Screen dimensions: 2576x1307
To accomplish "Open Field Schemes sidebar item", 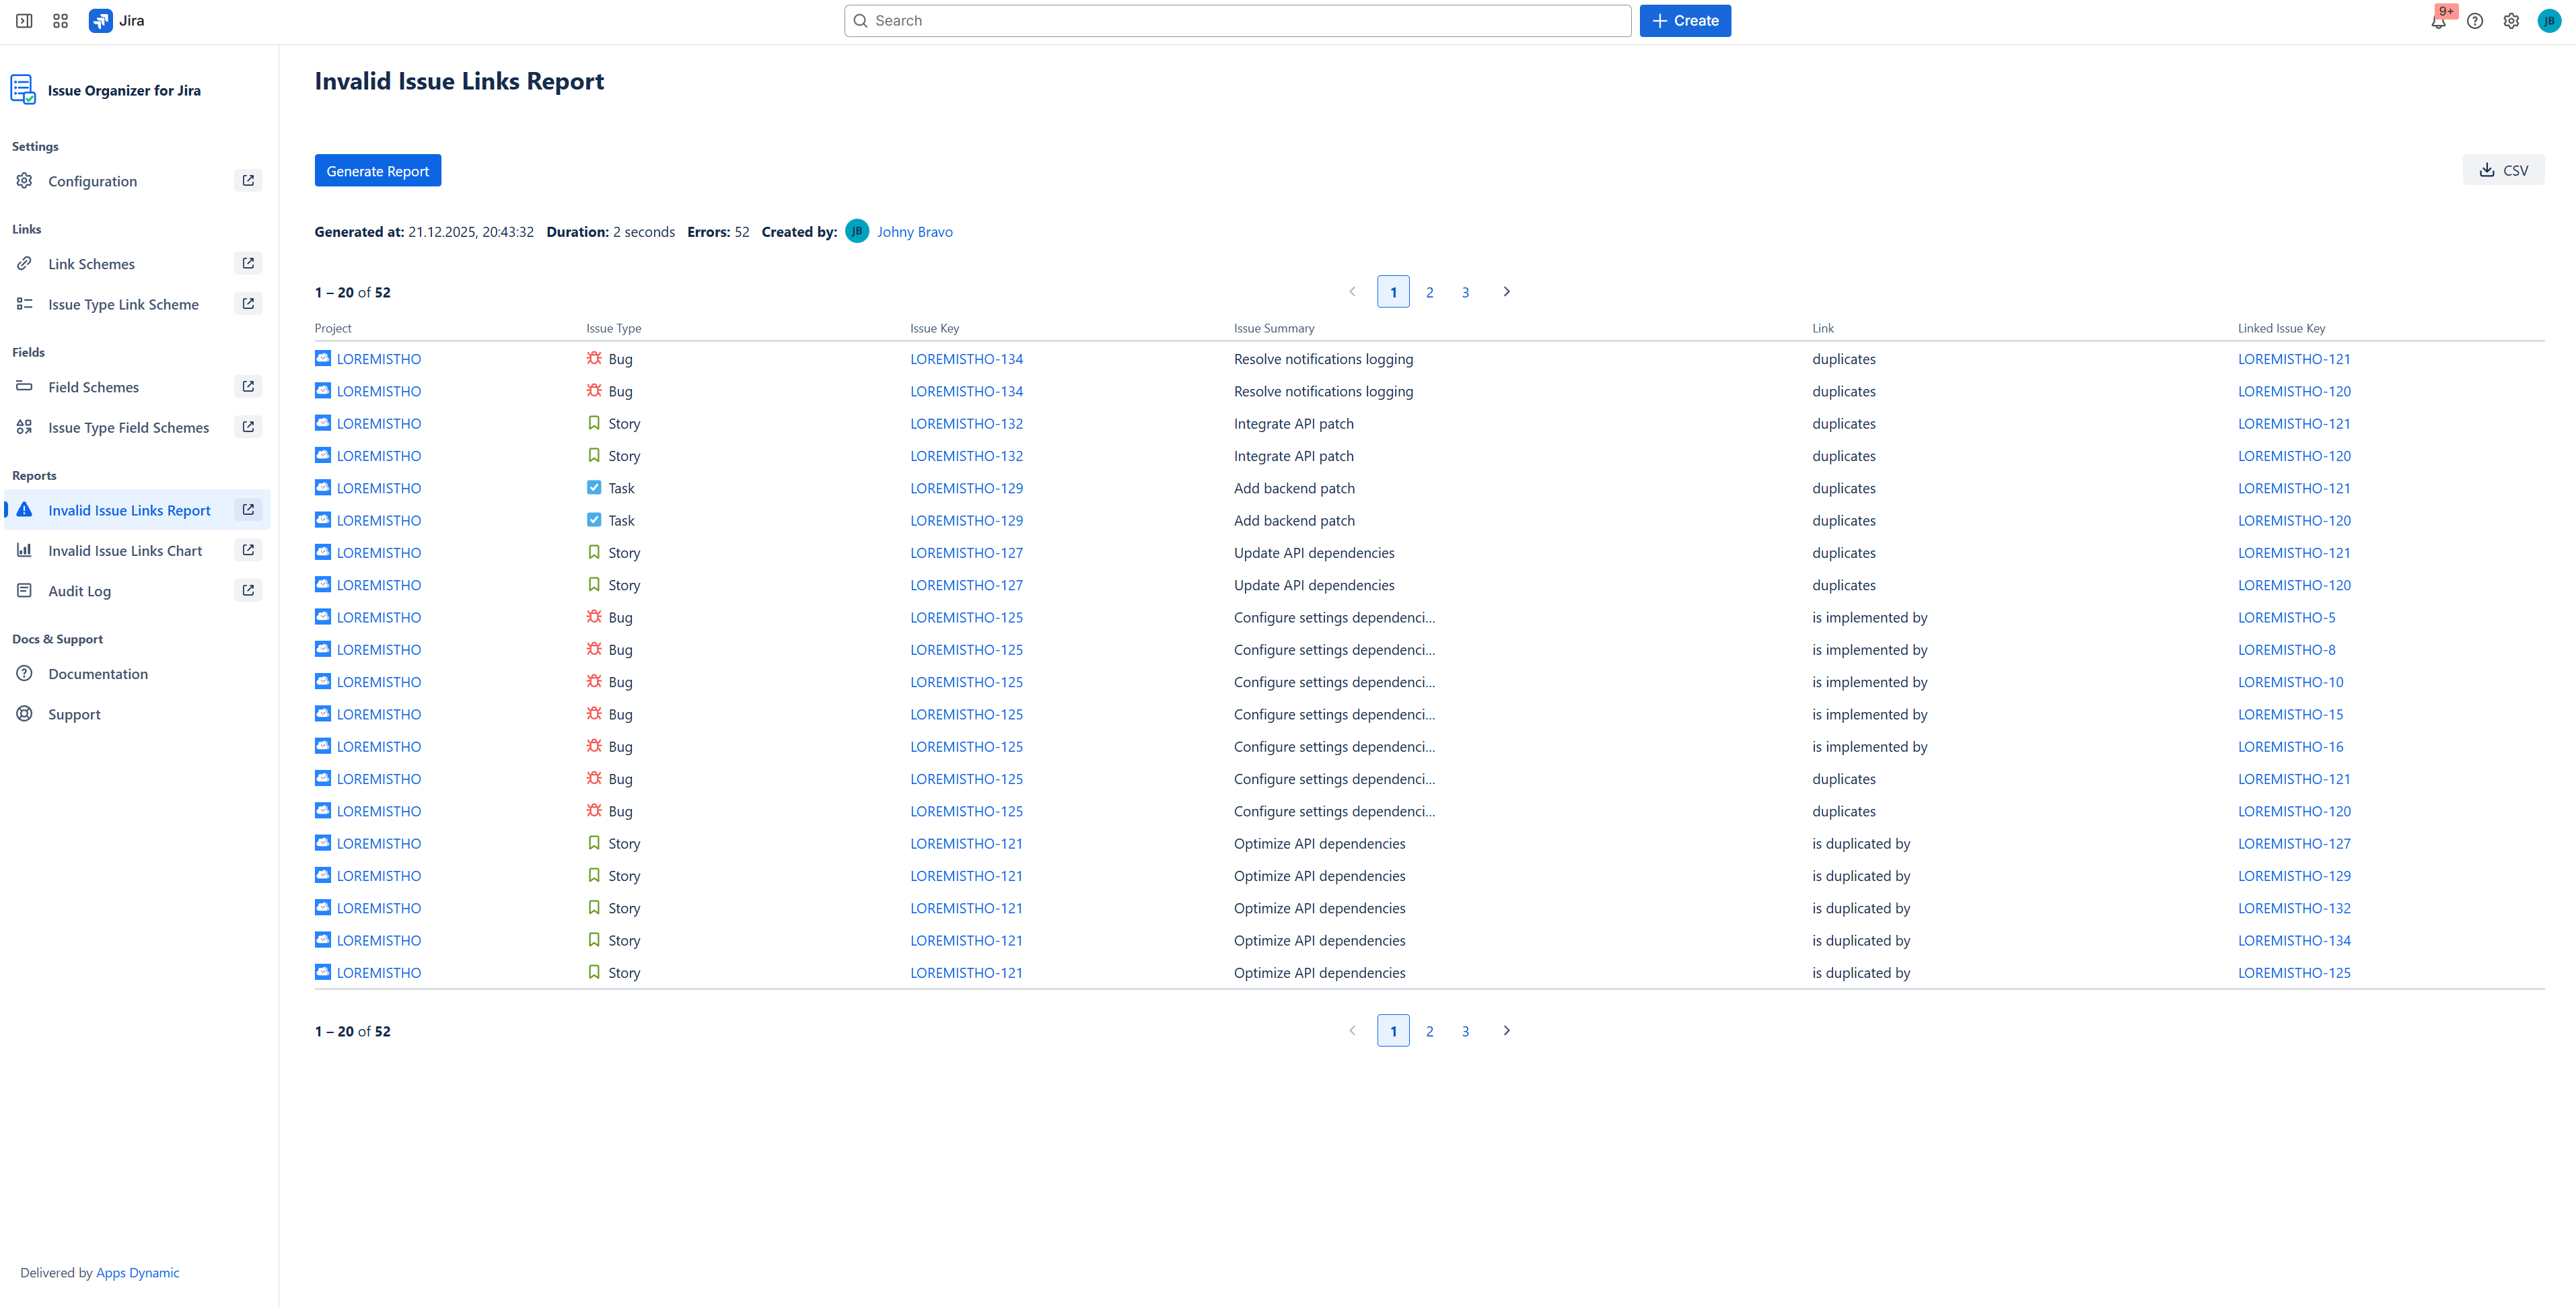I will click(x=93, y=387).
